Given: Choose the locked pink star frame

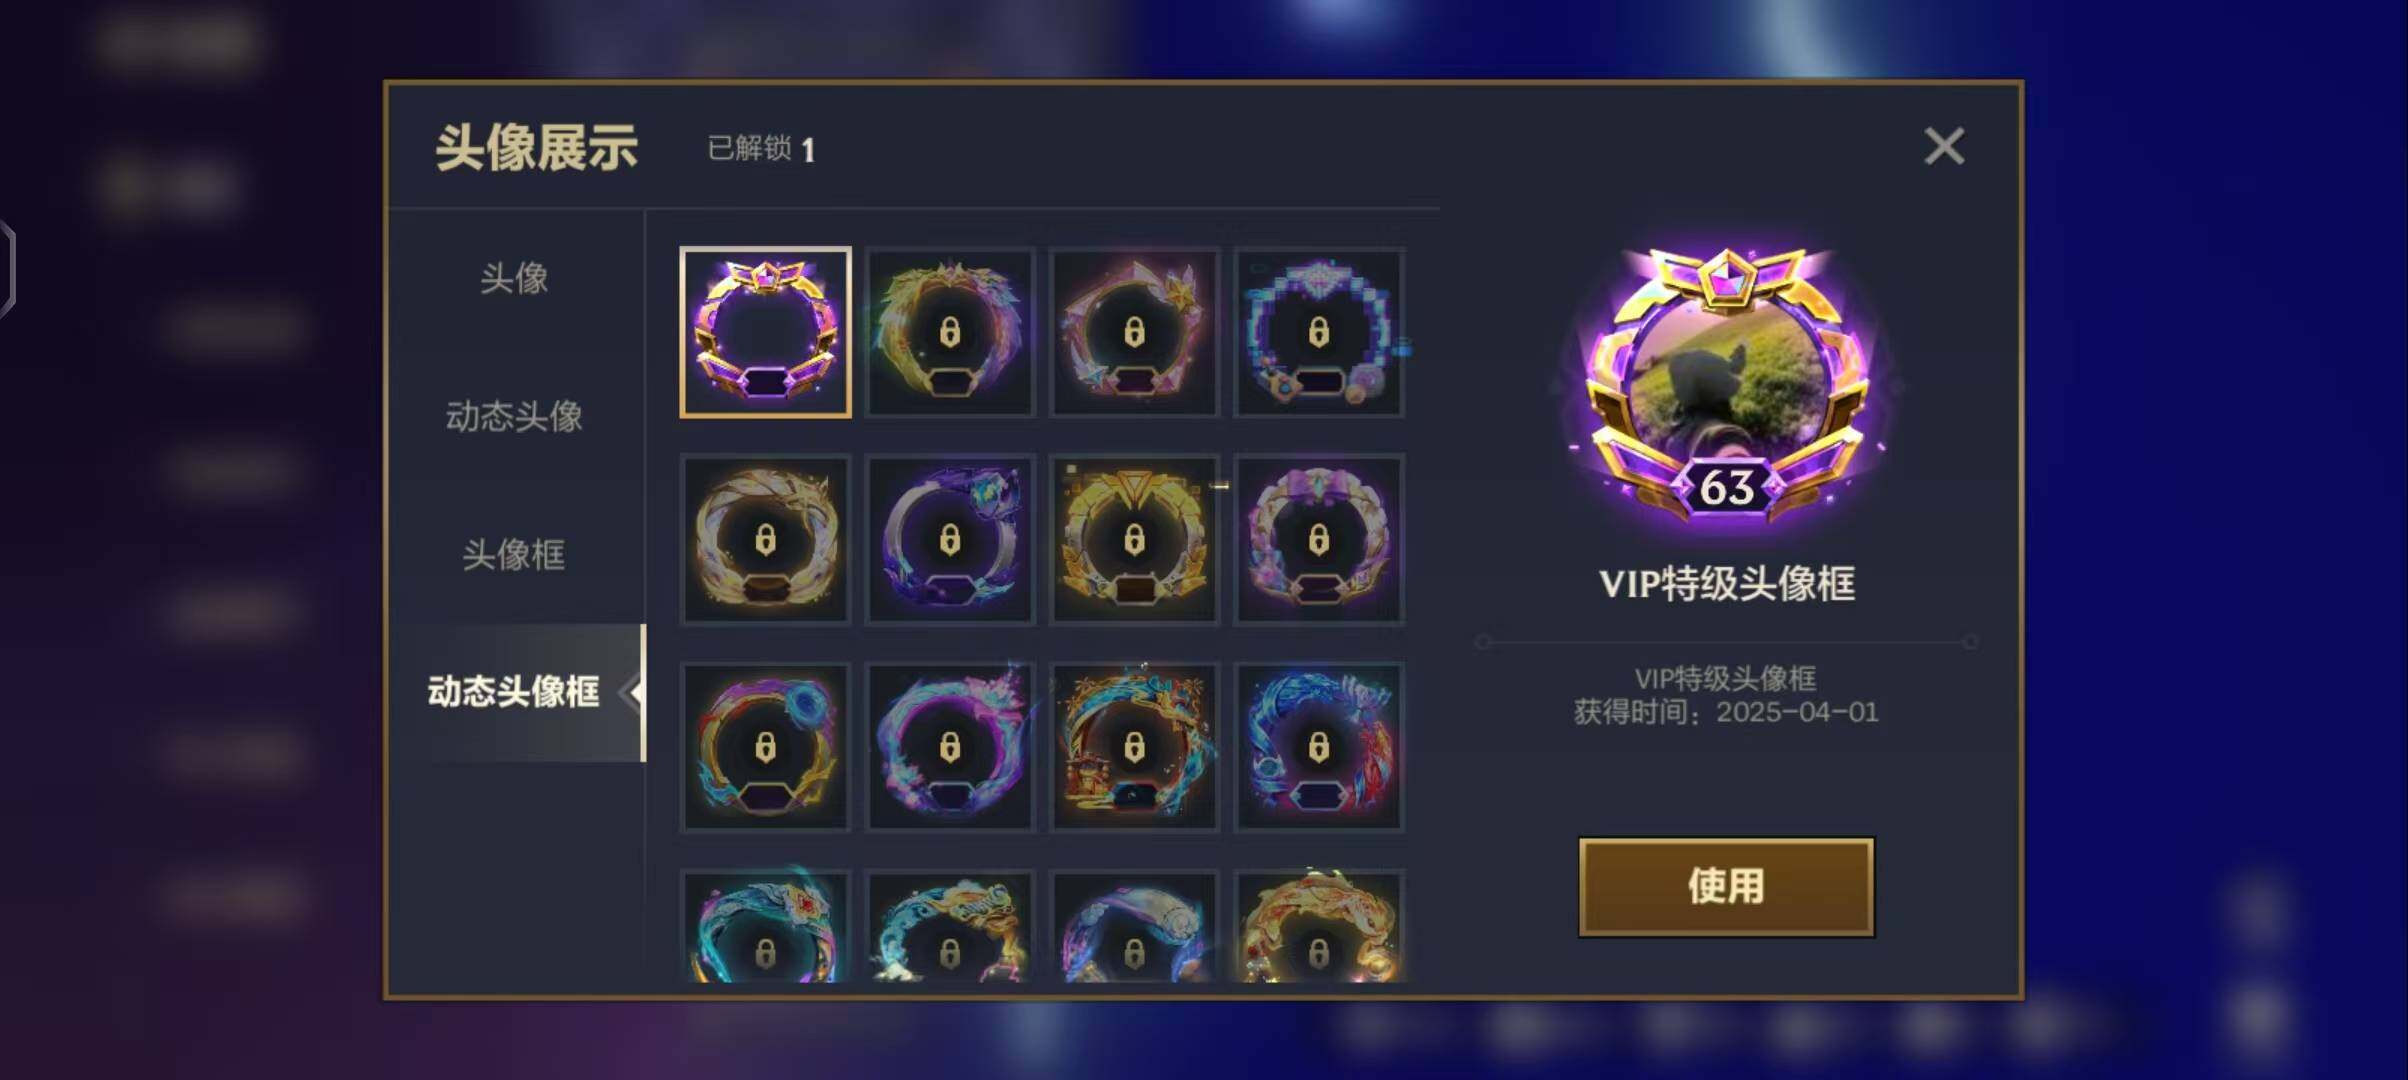Looking at the screenshot, I should [x=1134, y=332].
